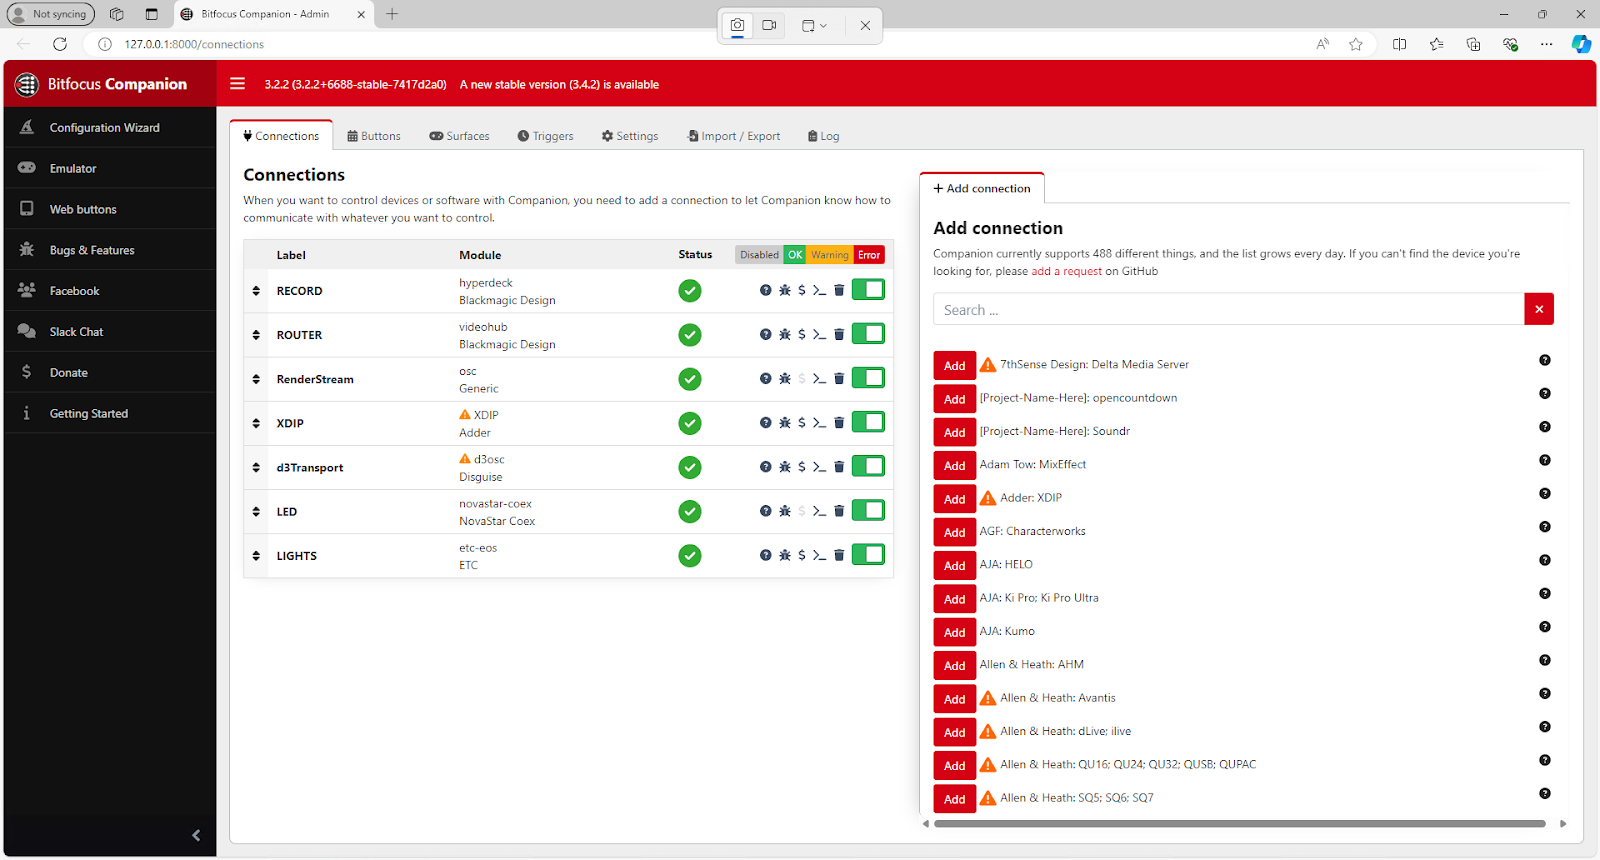The image size is (1600, 860).
Task: Switch to the Buttons tab
Action: point(374,136)
